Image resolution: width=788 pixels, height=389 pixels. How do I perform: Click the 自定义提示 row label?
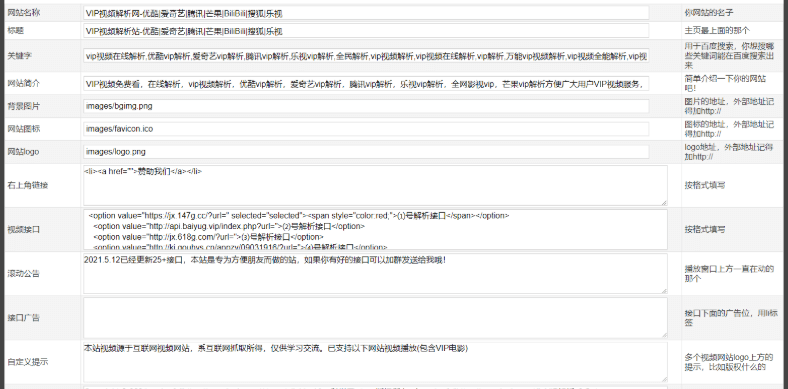[28, 362]
